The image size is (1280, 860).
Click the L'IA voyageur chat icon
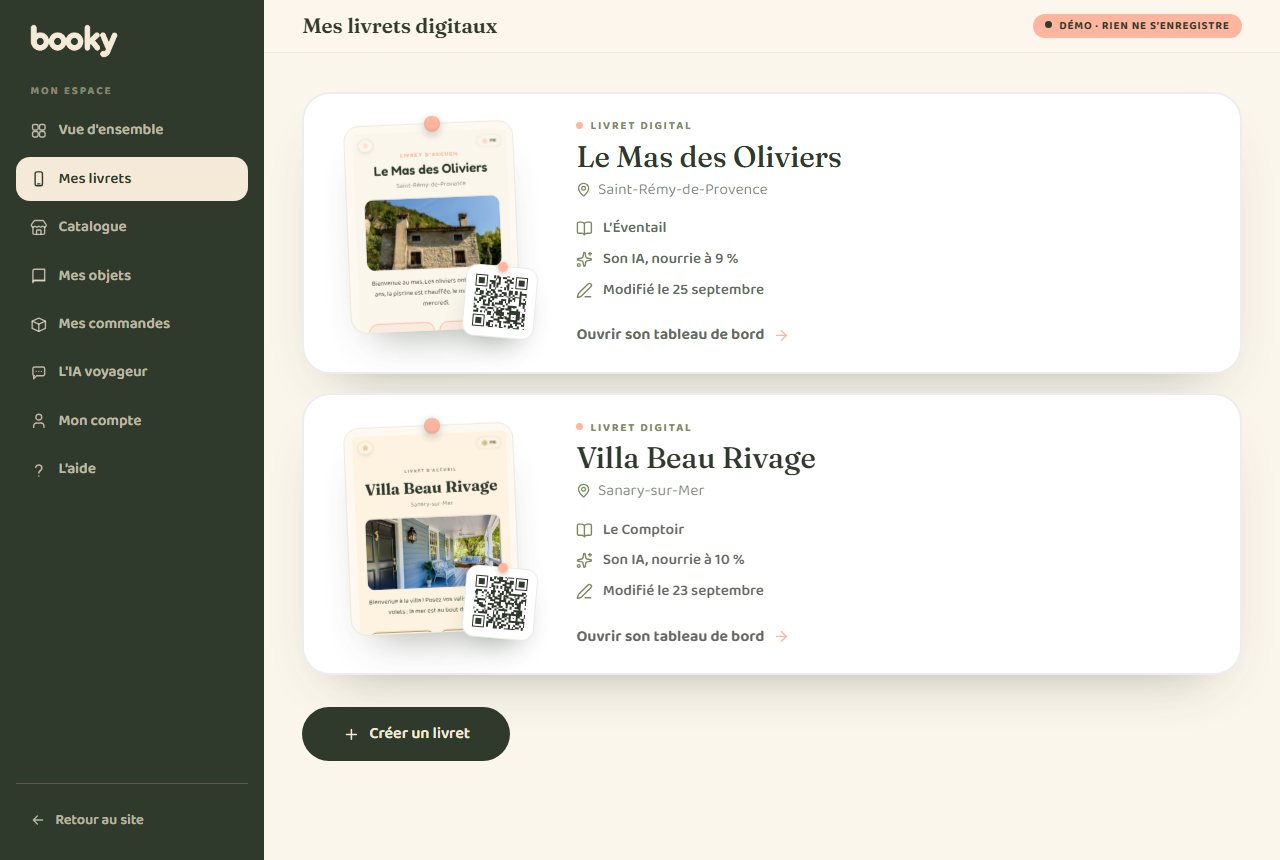coord(39,372)
